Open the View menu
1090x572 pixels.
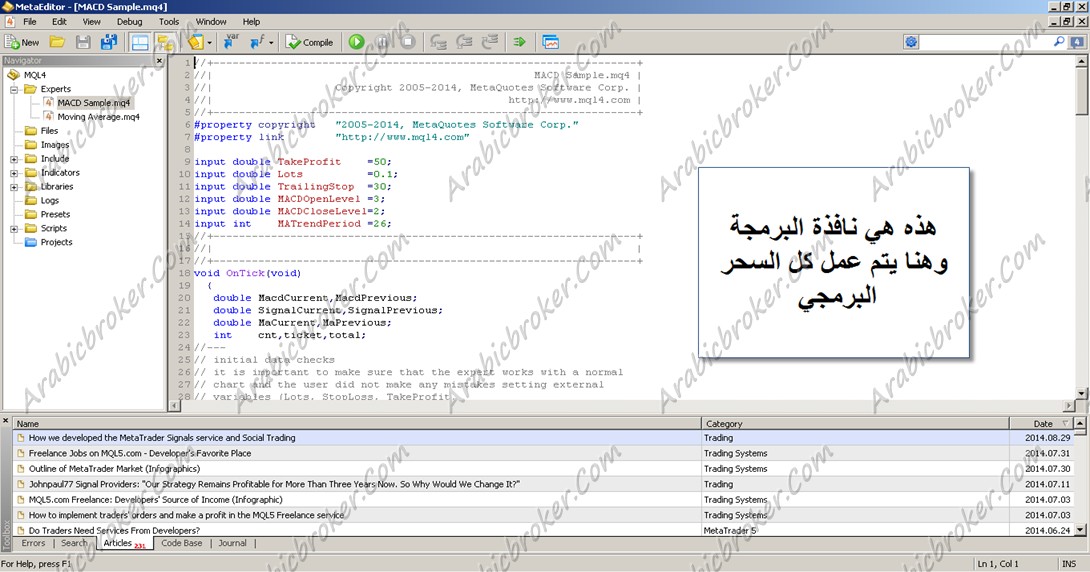tap(92, 22)
